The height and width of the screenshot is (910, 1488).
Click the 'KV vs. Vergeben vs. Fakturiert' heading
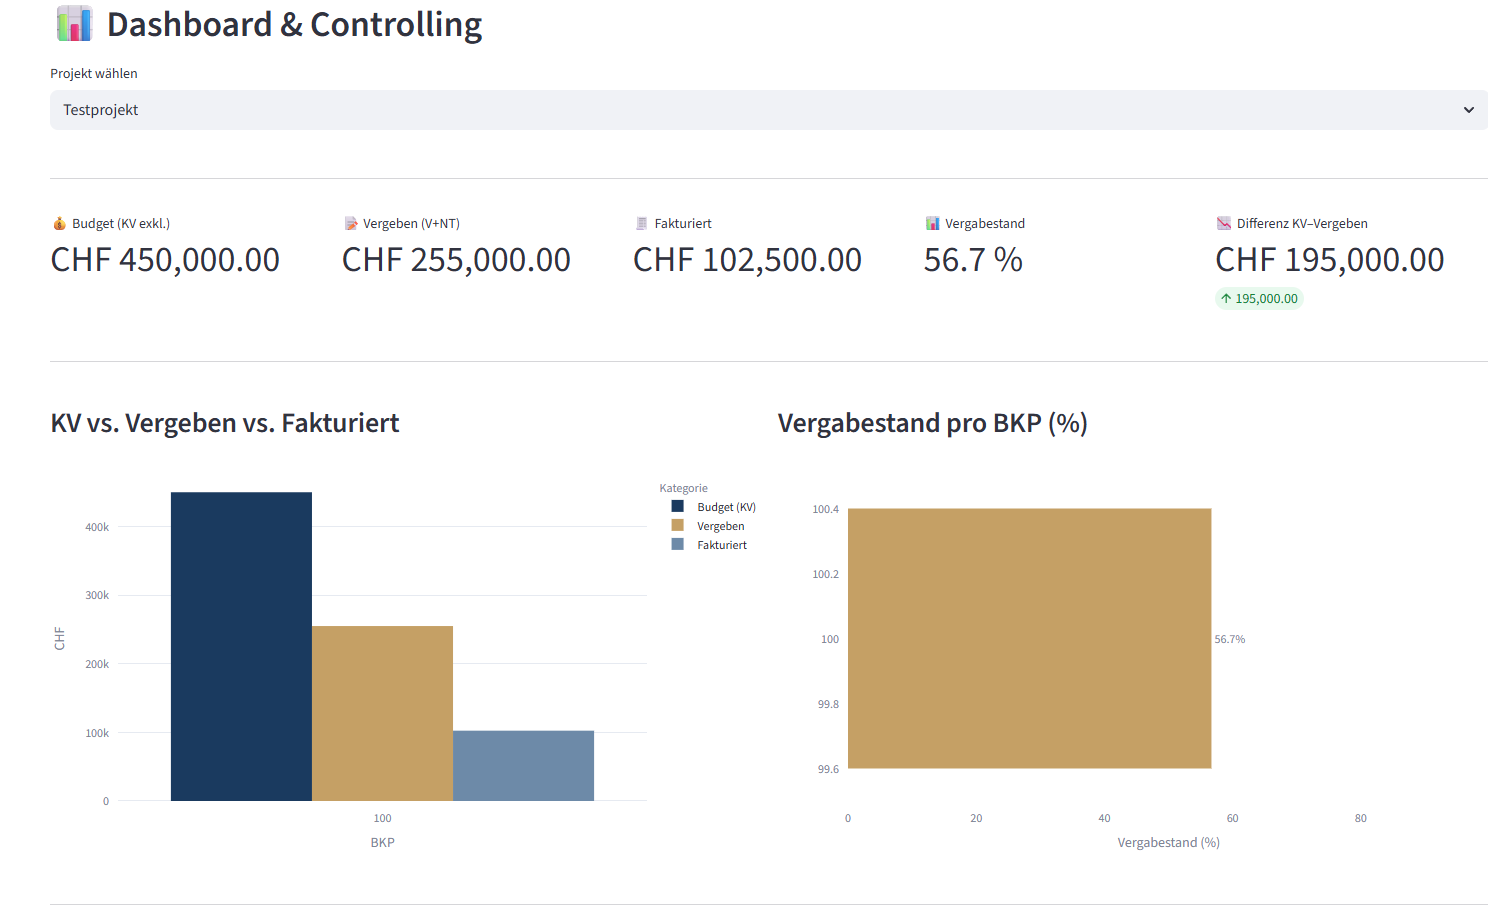pyautogui.click(x=225, y=423)
